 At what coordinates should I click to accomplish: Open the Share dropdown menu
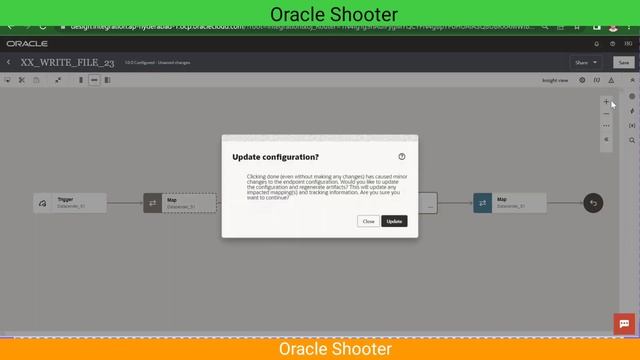pyautogui.click(x=586, y=62)
